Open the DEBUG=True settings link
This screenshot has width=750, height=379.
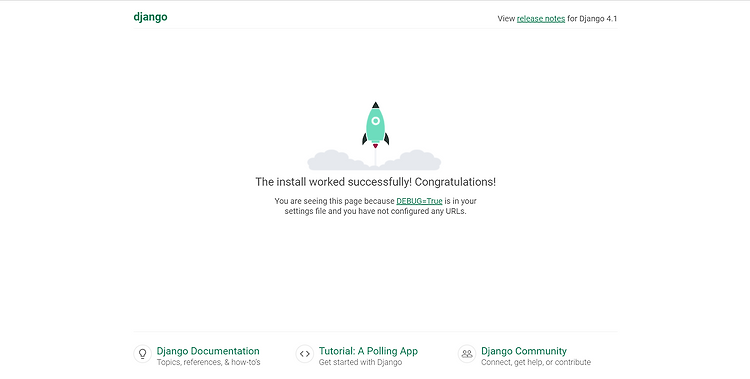click(419, 201)
